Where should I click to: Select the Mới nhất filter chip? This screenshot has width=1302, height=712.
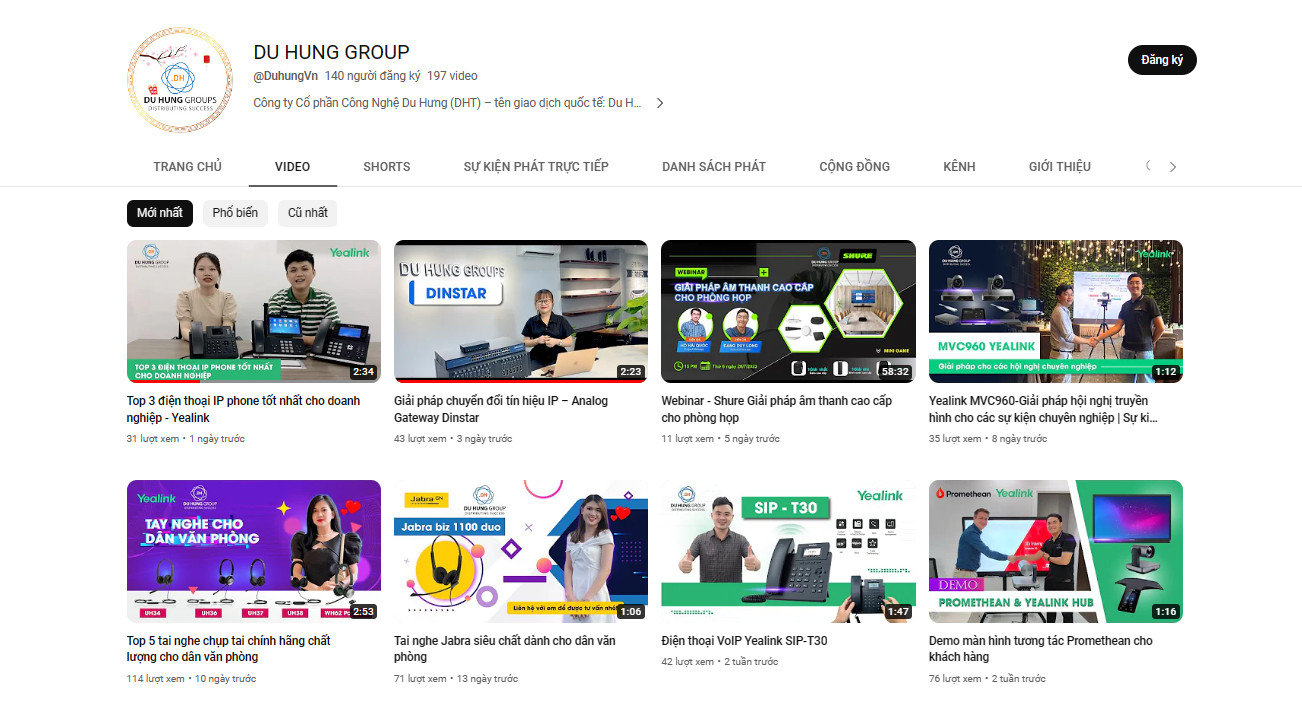click(x=159, y=213)
